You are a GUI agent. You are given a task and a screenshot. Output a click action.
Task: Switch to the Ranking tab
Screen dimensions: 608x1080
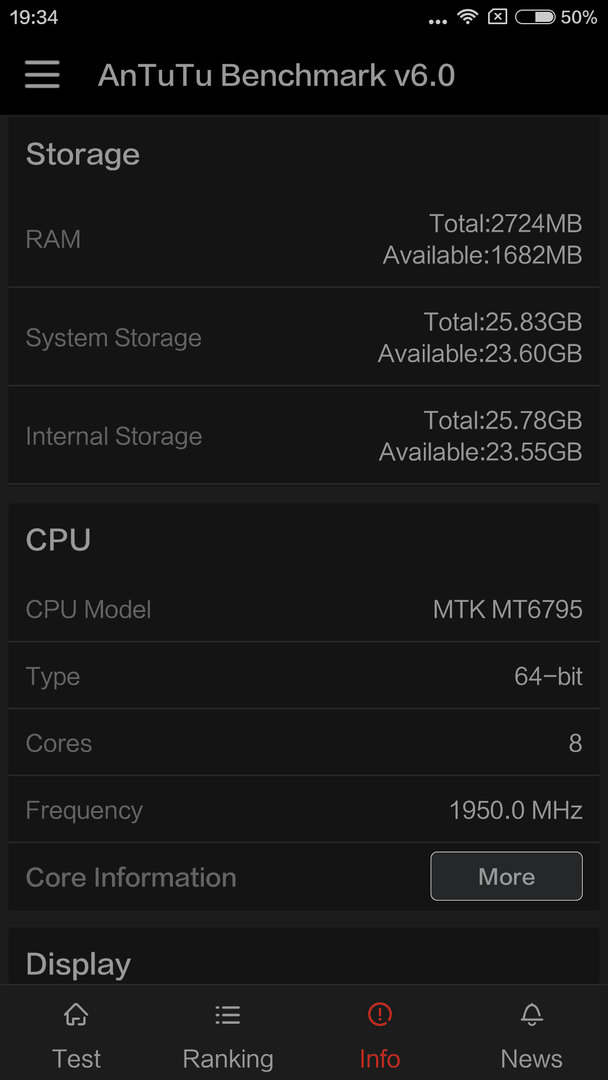click(228, 1032)
